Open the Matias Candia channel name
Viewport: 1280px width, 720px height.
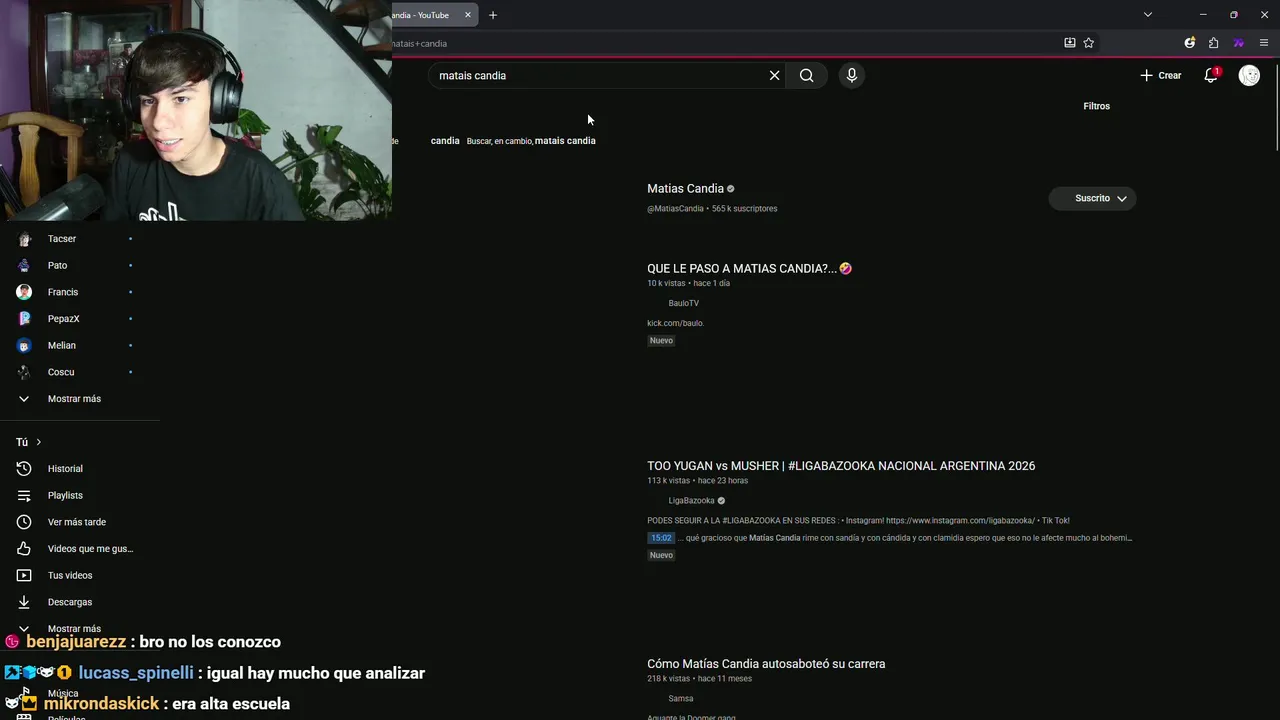(x=685, y=188)
